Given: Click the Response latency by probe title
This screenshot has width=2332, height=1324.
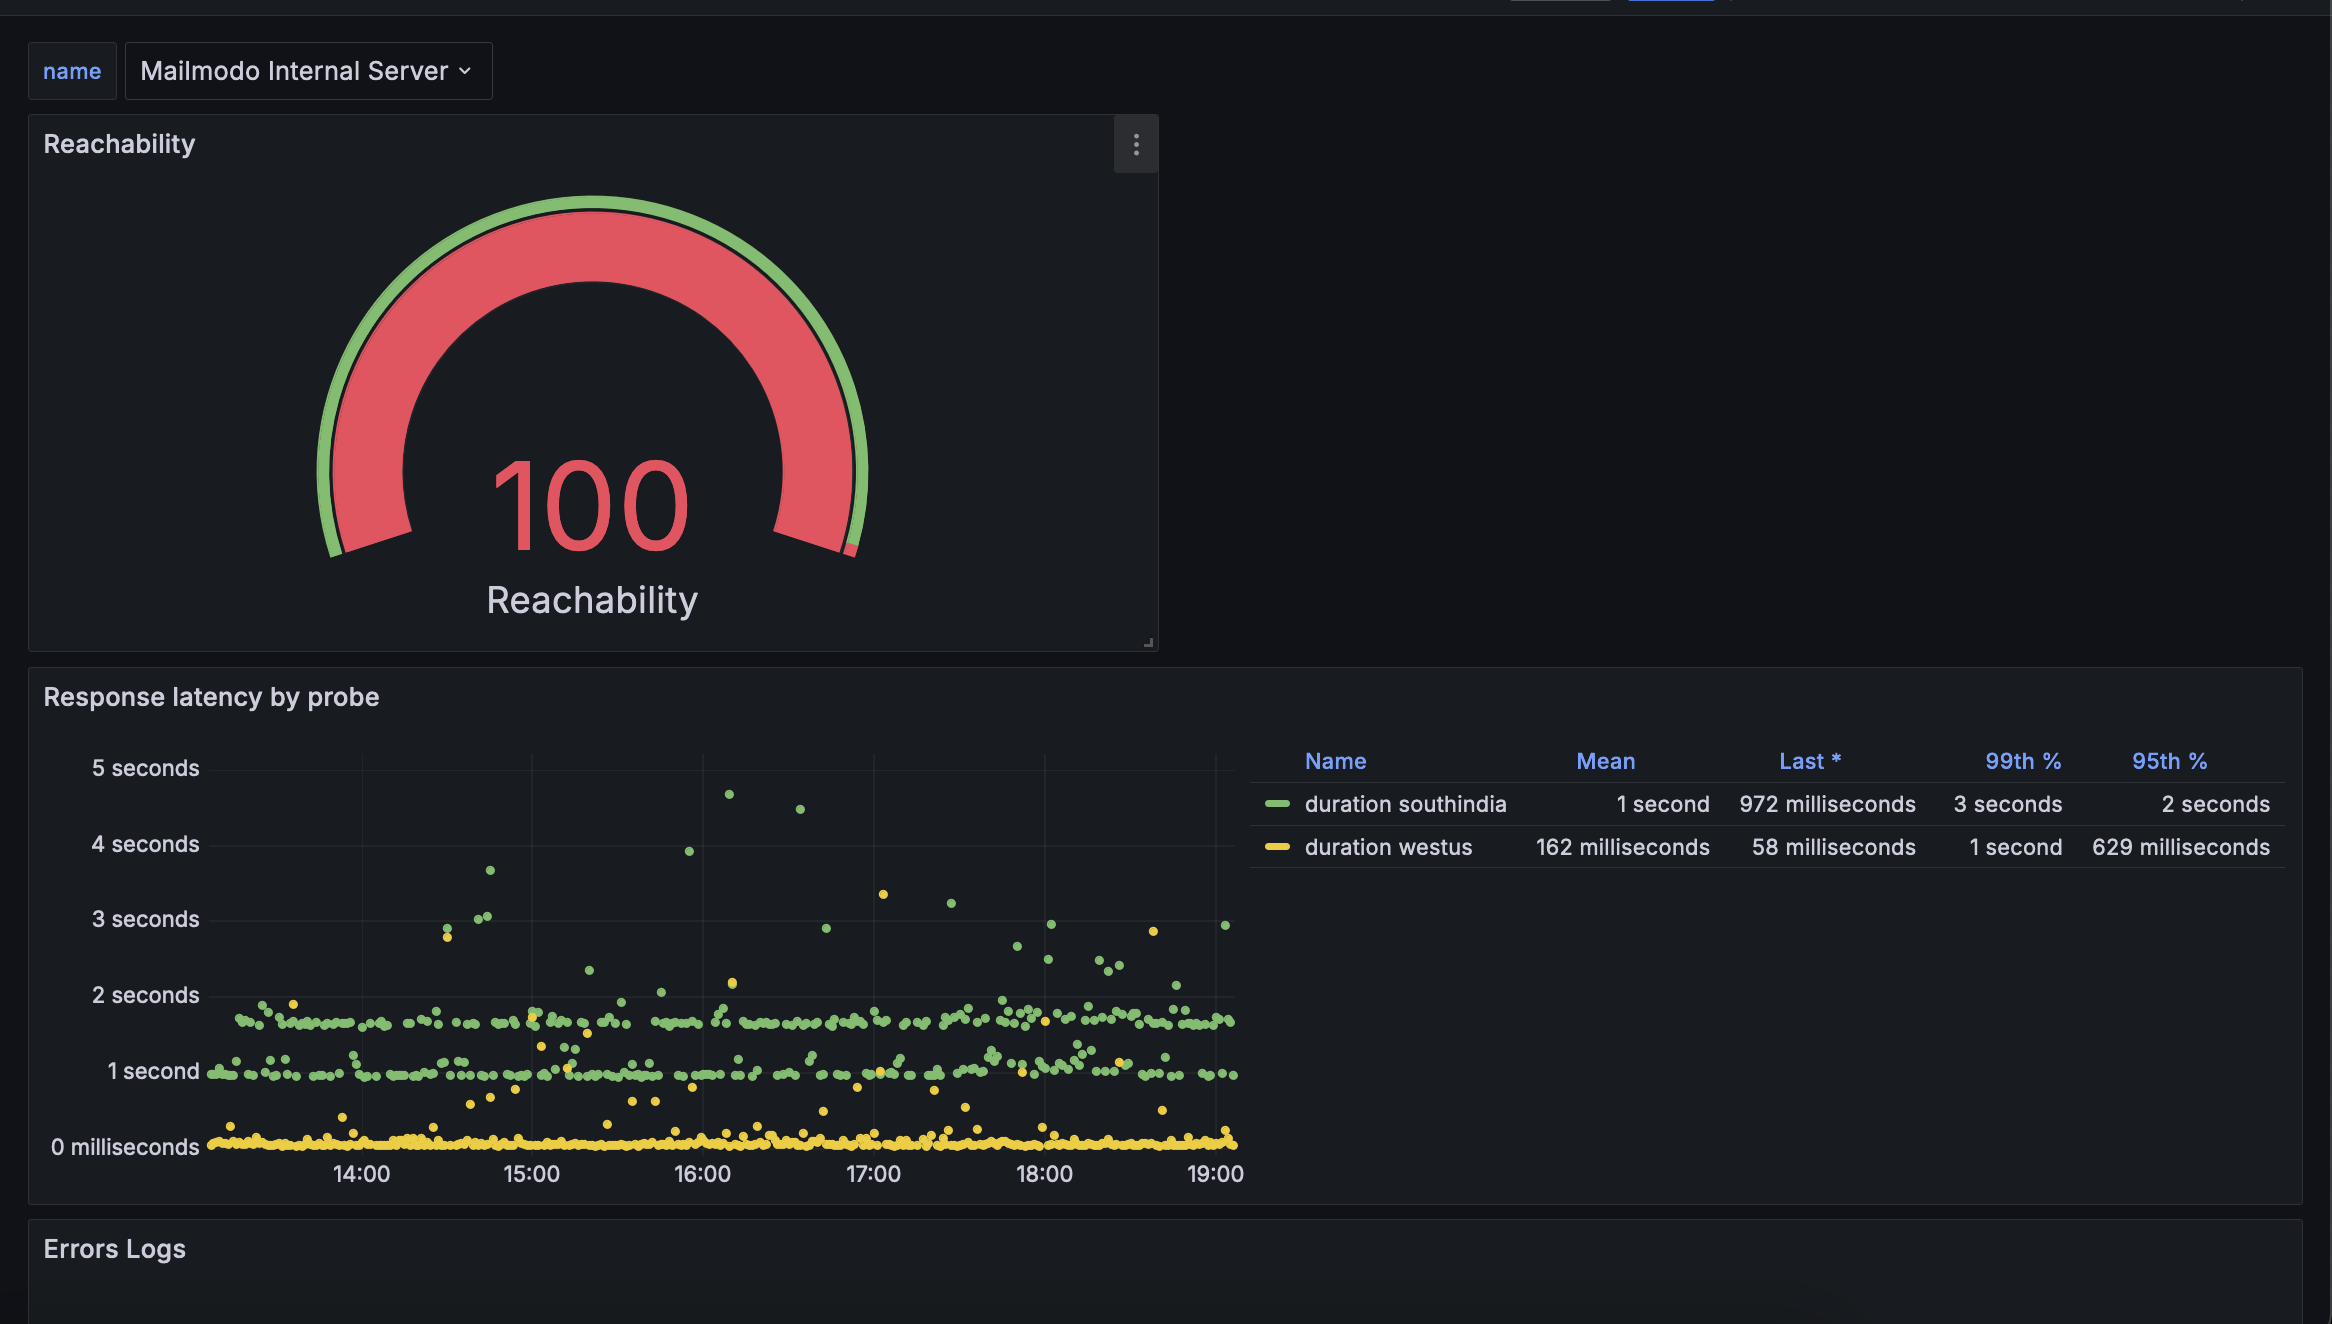Looking at the screenshot, I should coord(211,697).
